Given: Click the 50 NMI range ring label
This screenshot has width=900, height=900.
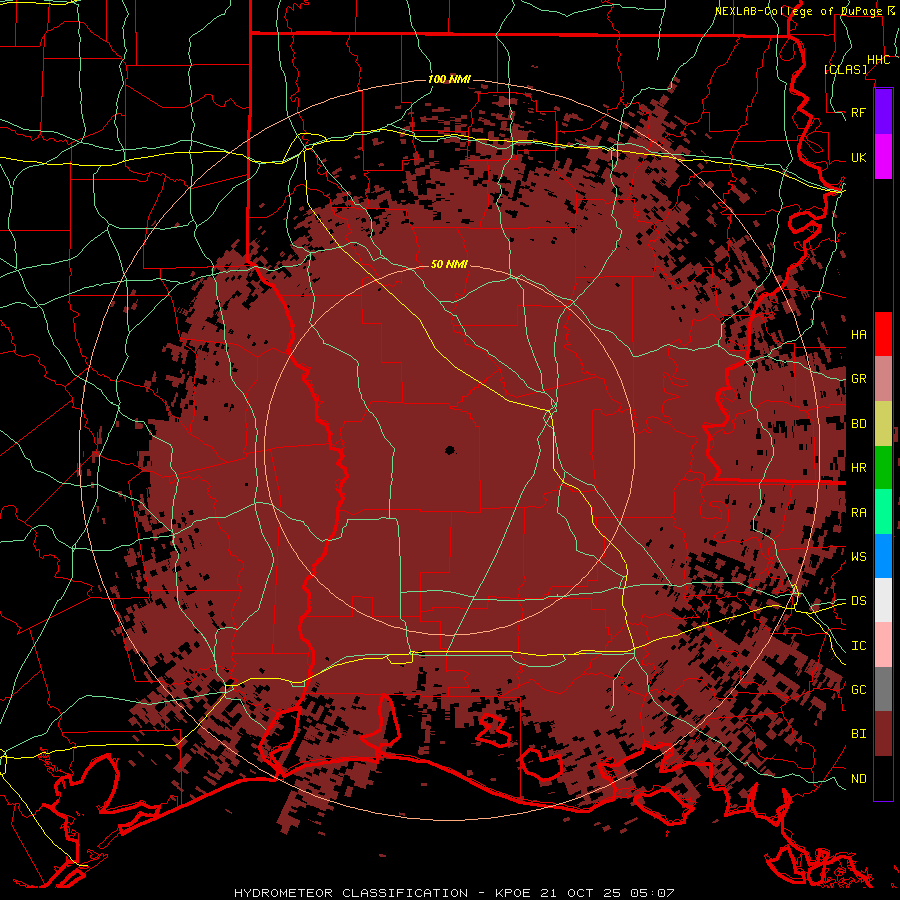Looking at the screenshot, I should tap(449, 264).
